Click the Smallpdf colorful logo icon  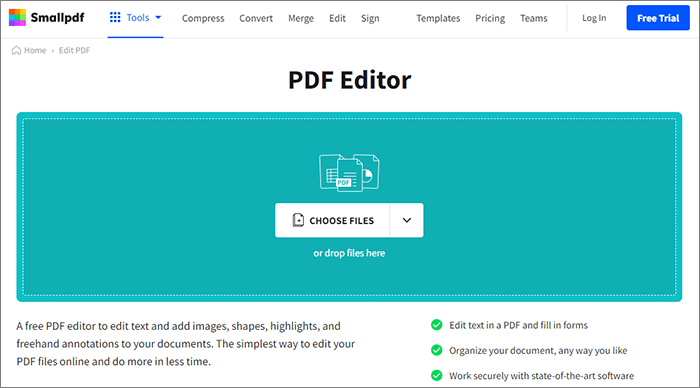[x=17, y=17]
